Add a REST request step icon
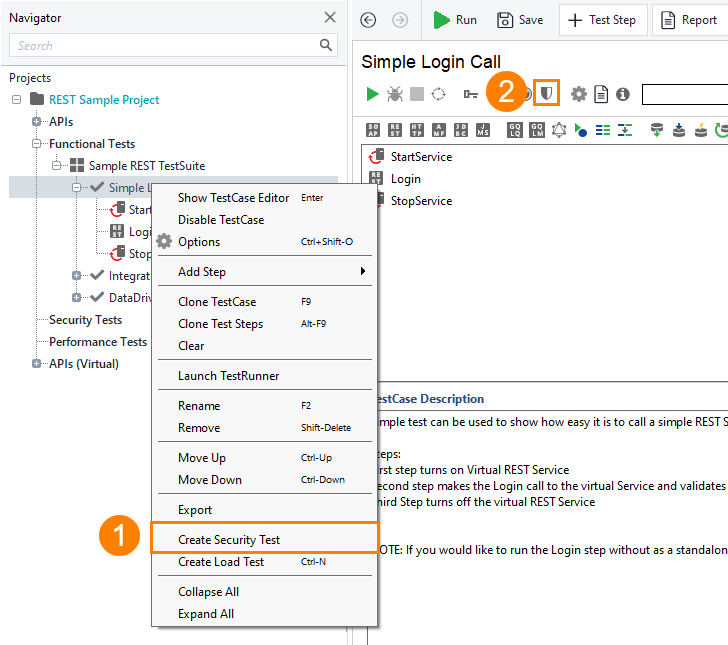Viewport: 728px width, 645px height. tap(395, 130)
